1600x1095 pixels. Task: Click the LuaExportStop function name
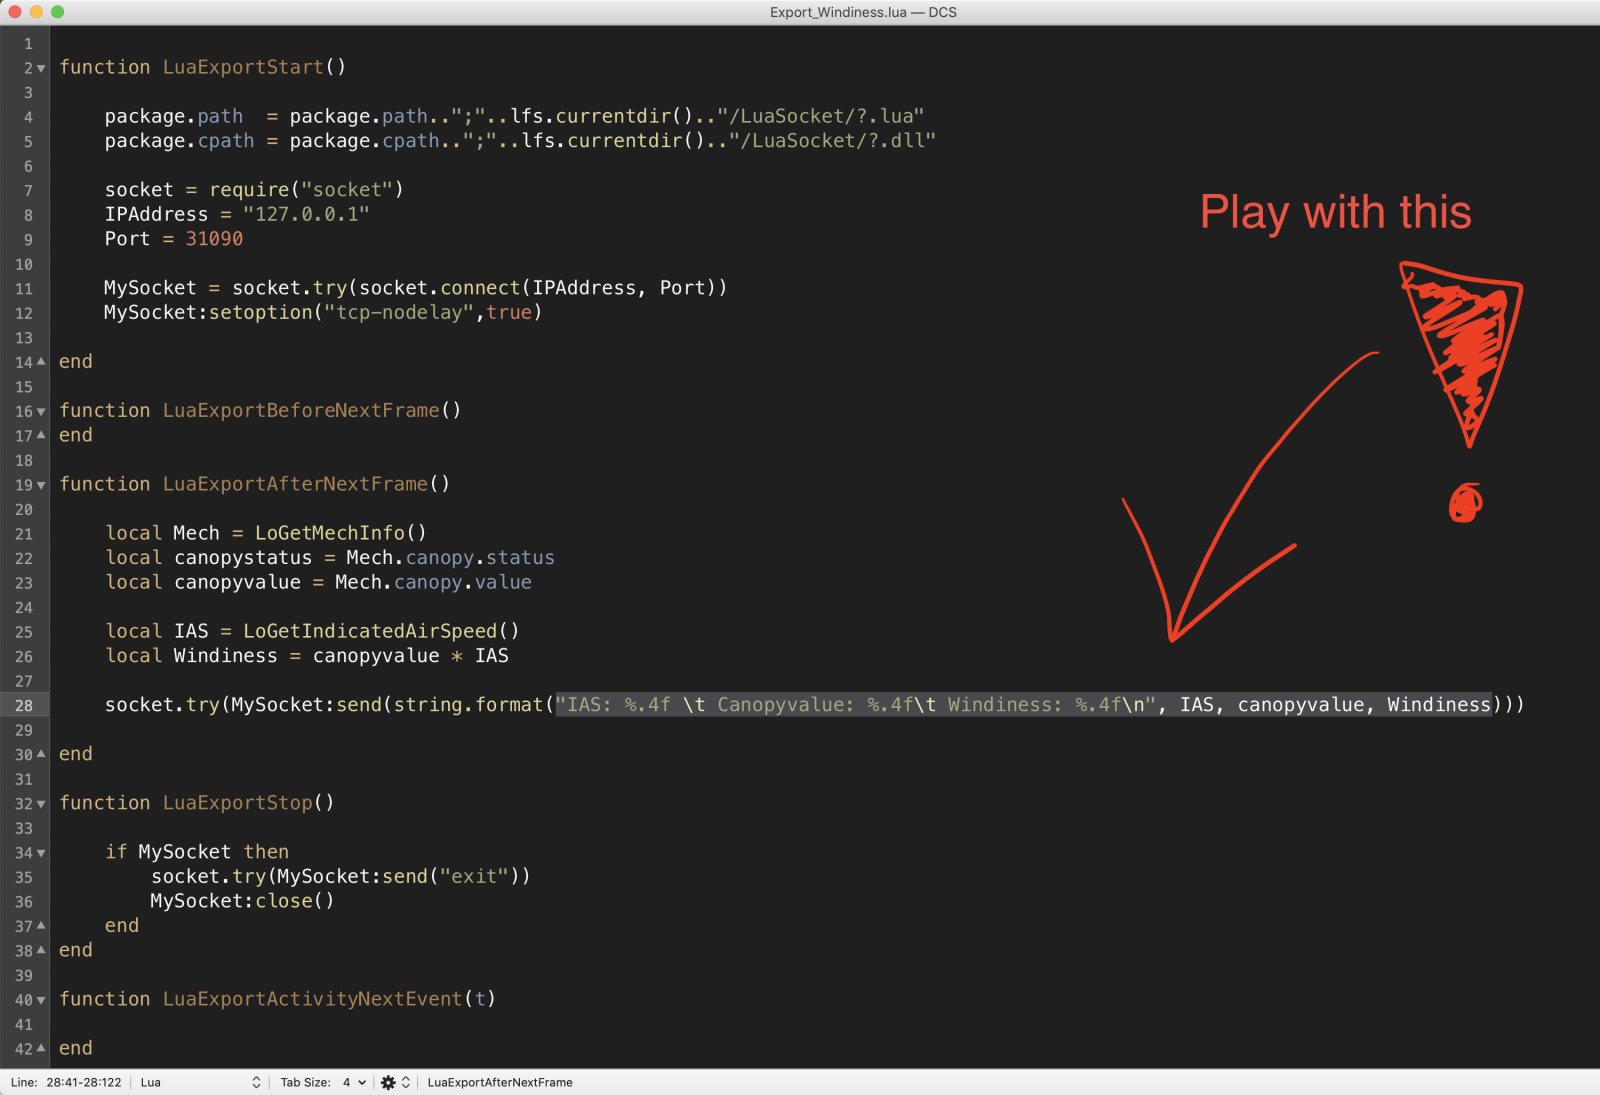238,803
